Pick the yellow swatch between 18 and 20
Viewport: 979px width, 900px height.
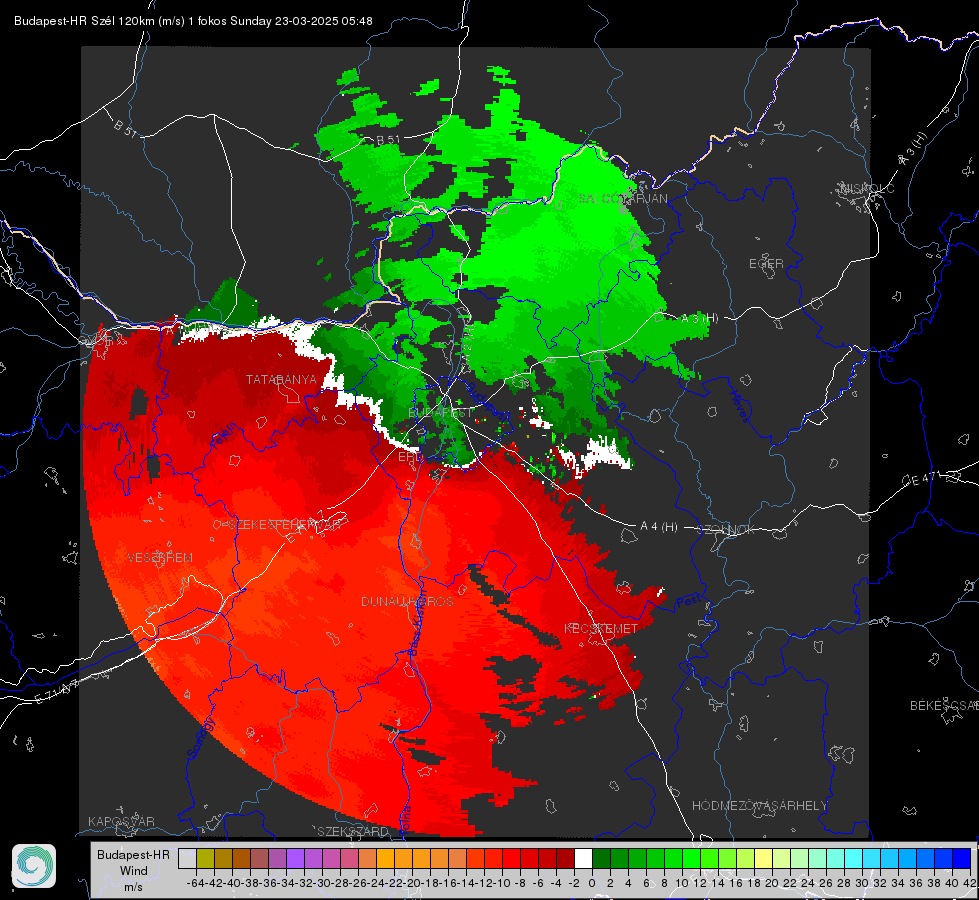[x=763, y=858]
